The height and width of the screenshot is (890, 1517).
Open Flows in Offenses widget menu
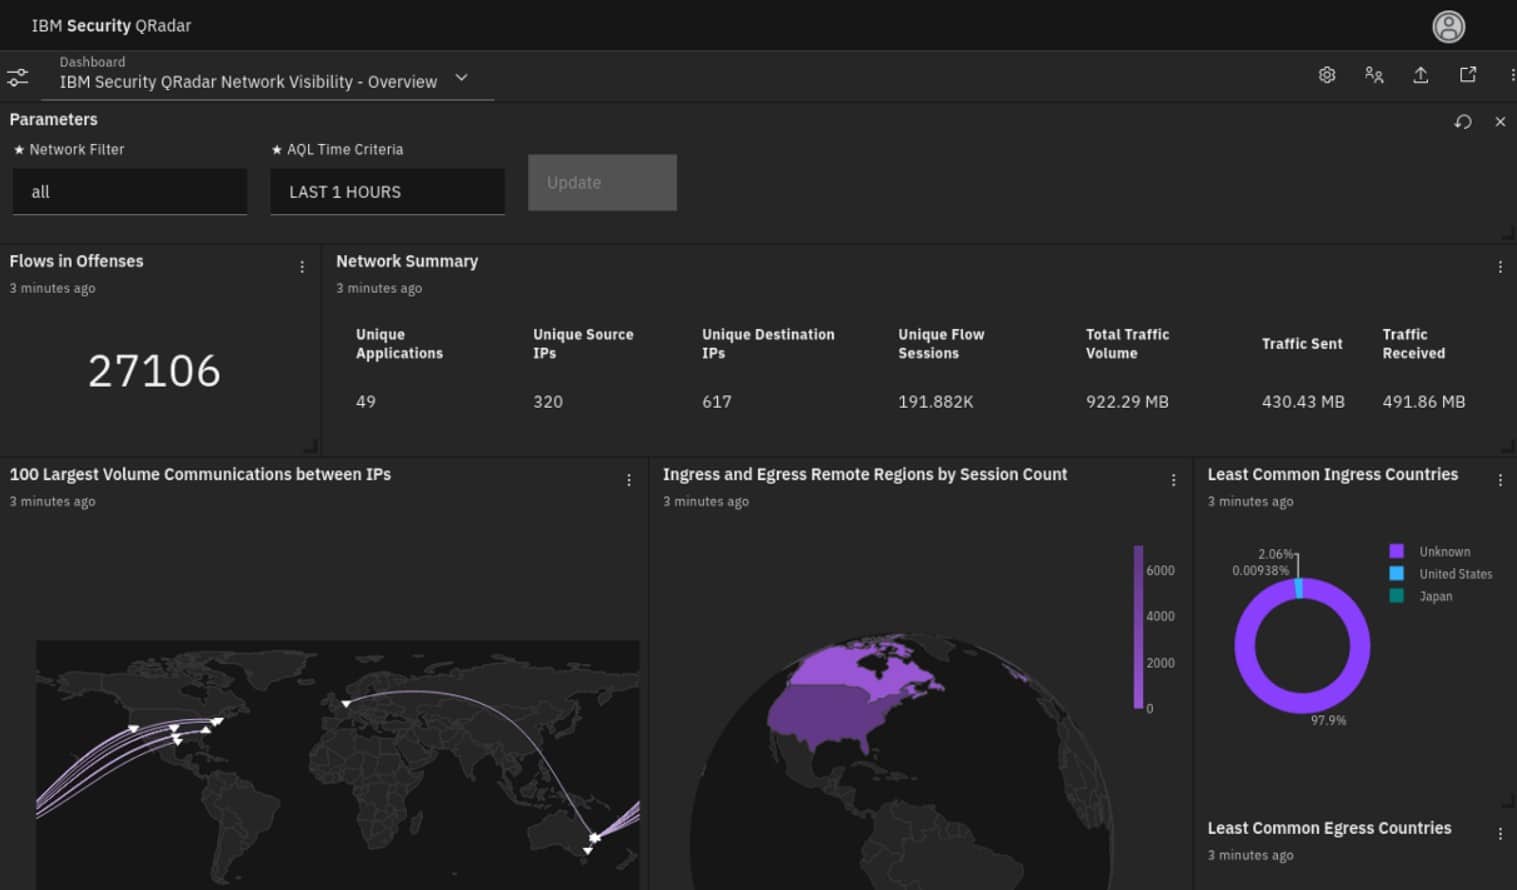(x=302, y=267)
